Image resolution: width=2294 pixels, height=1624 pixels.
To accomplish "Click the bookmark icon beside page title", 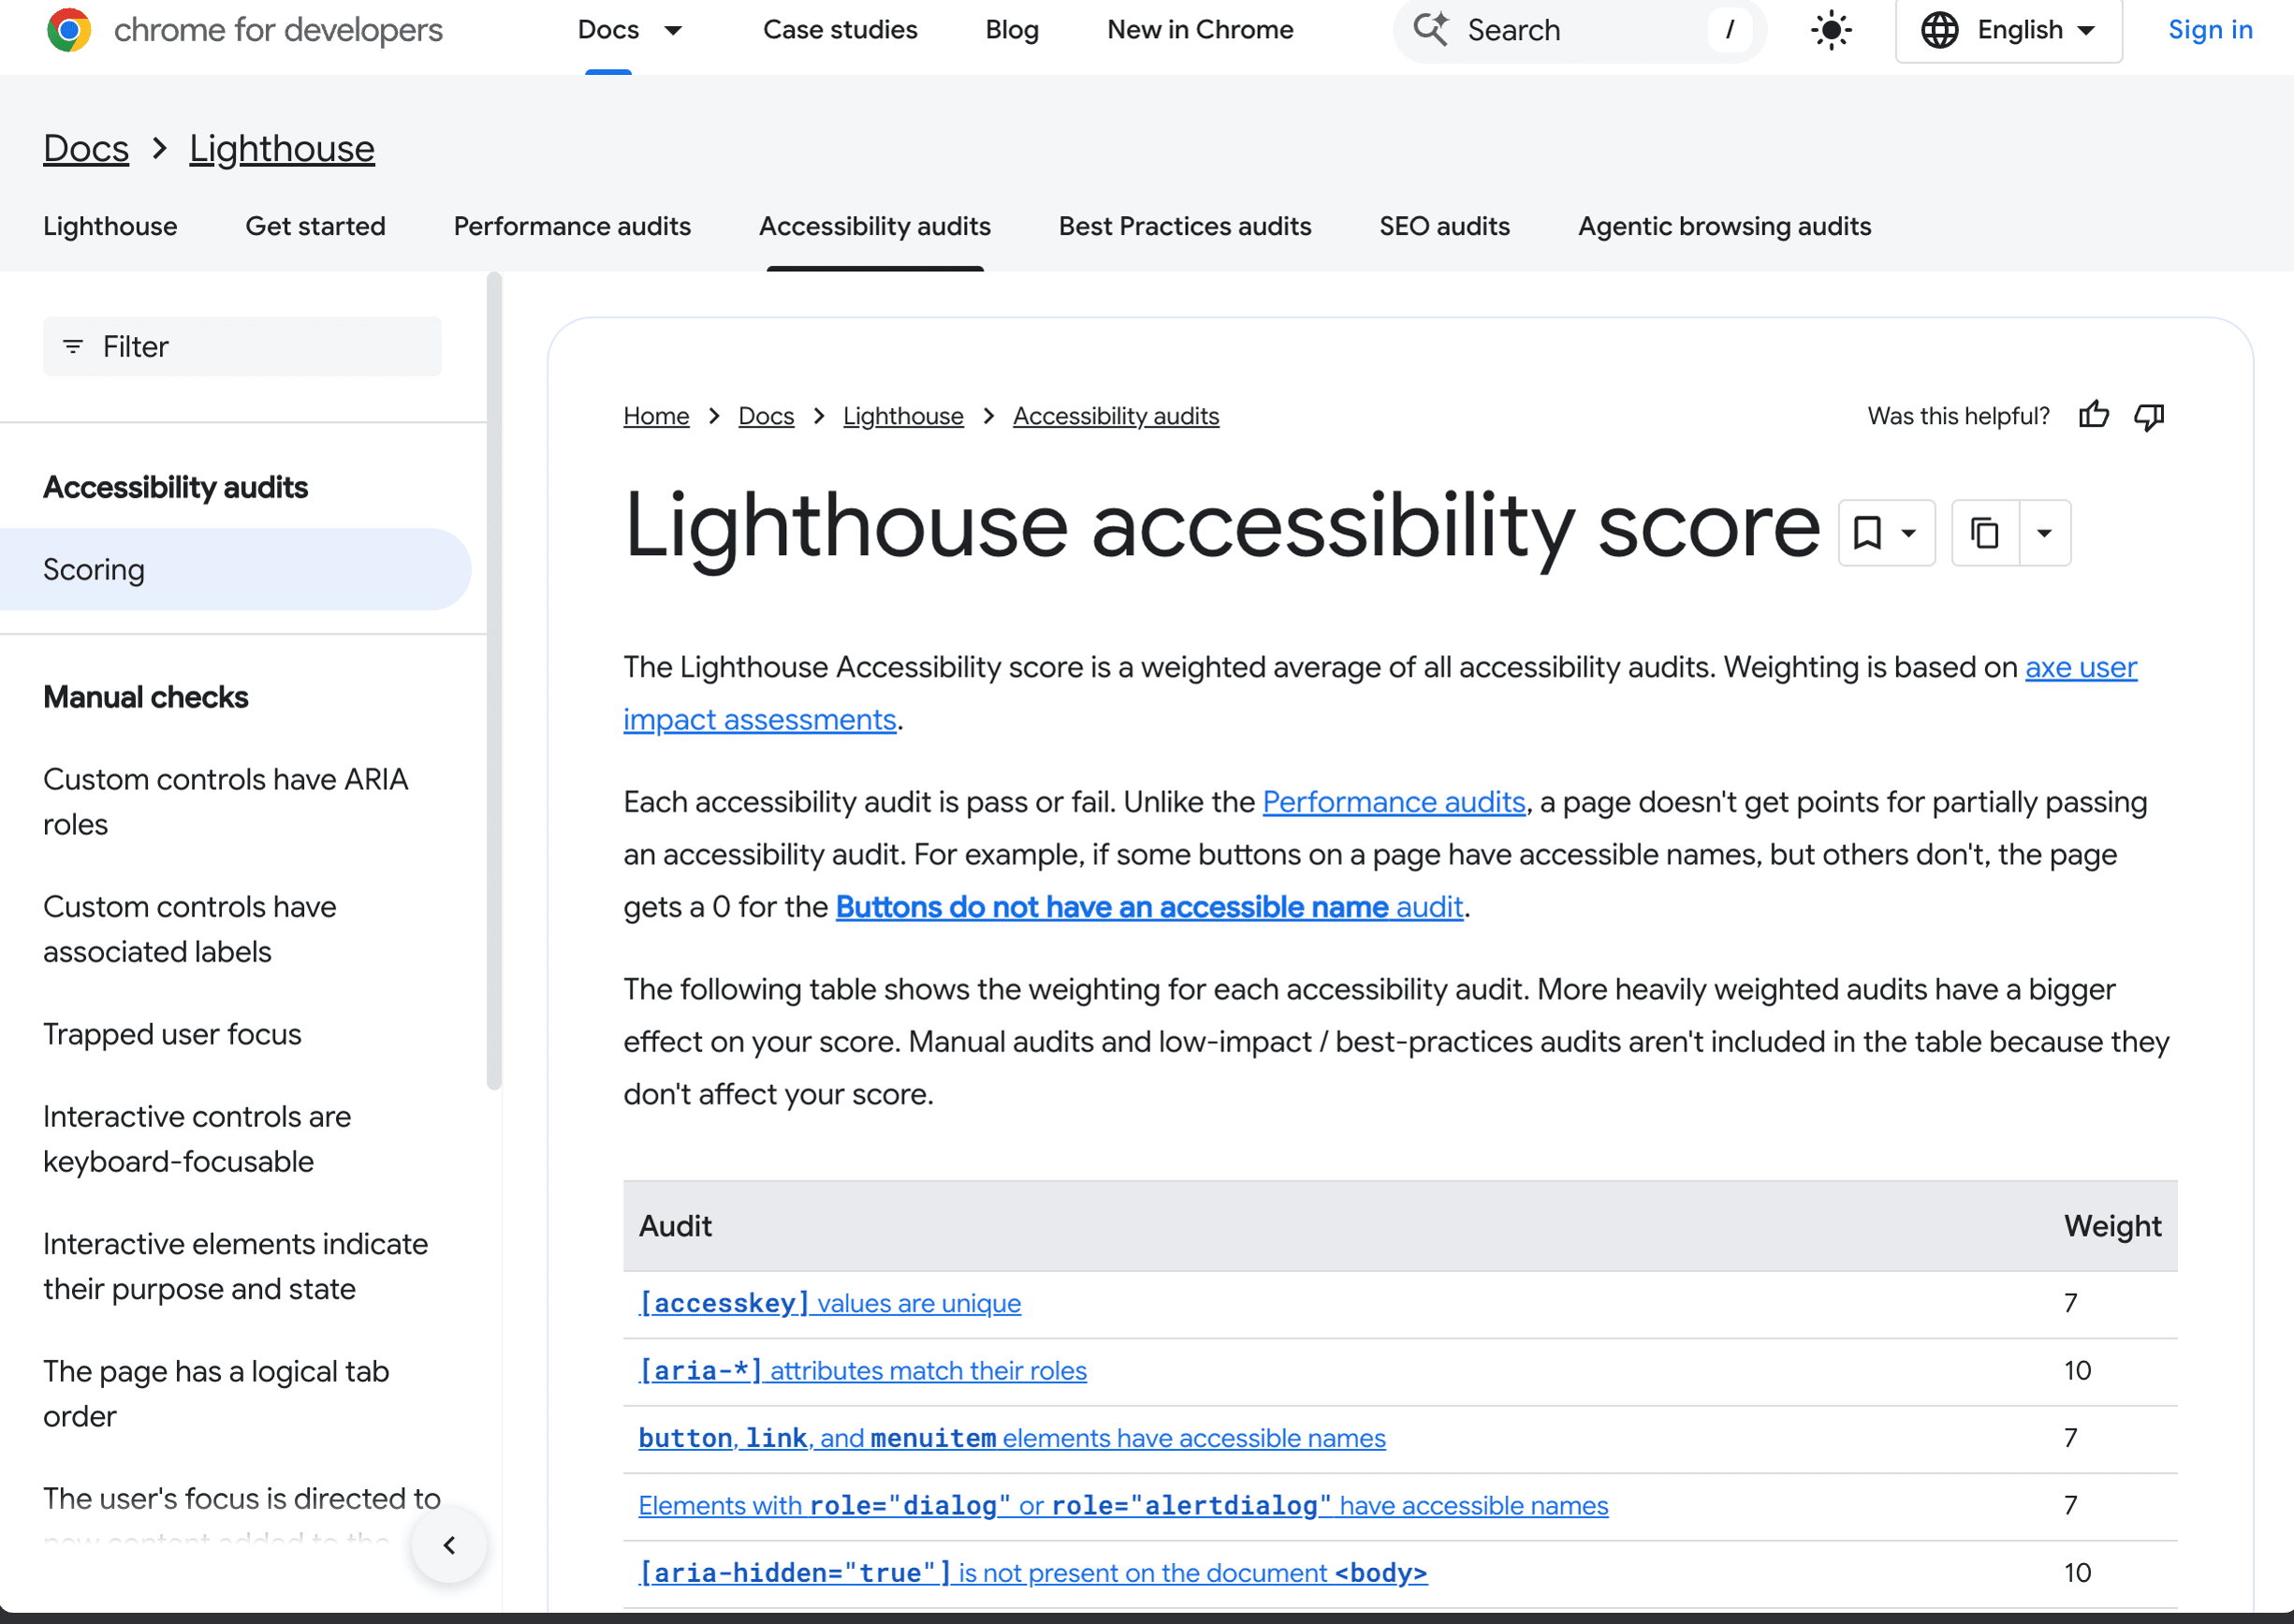I will pyautogui.click(x=1867, y=533).
